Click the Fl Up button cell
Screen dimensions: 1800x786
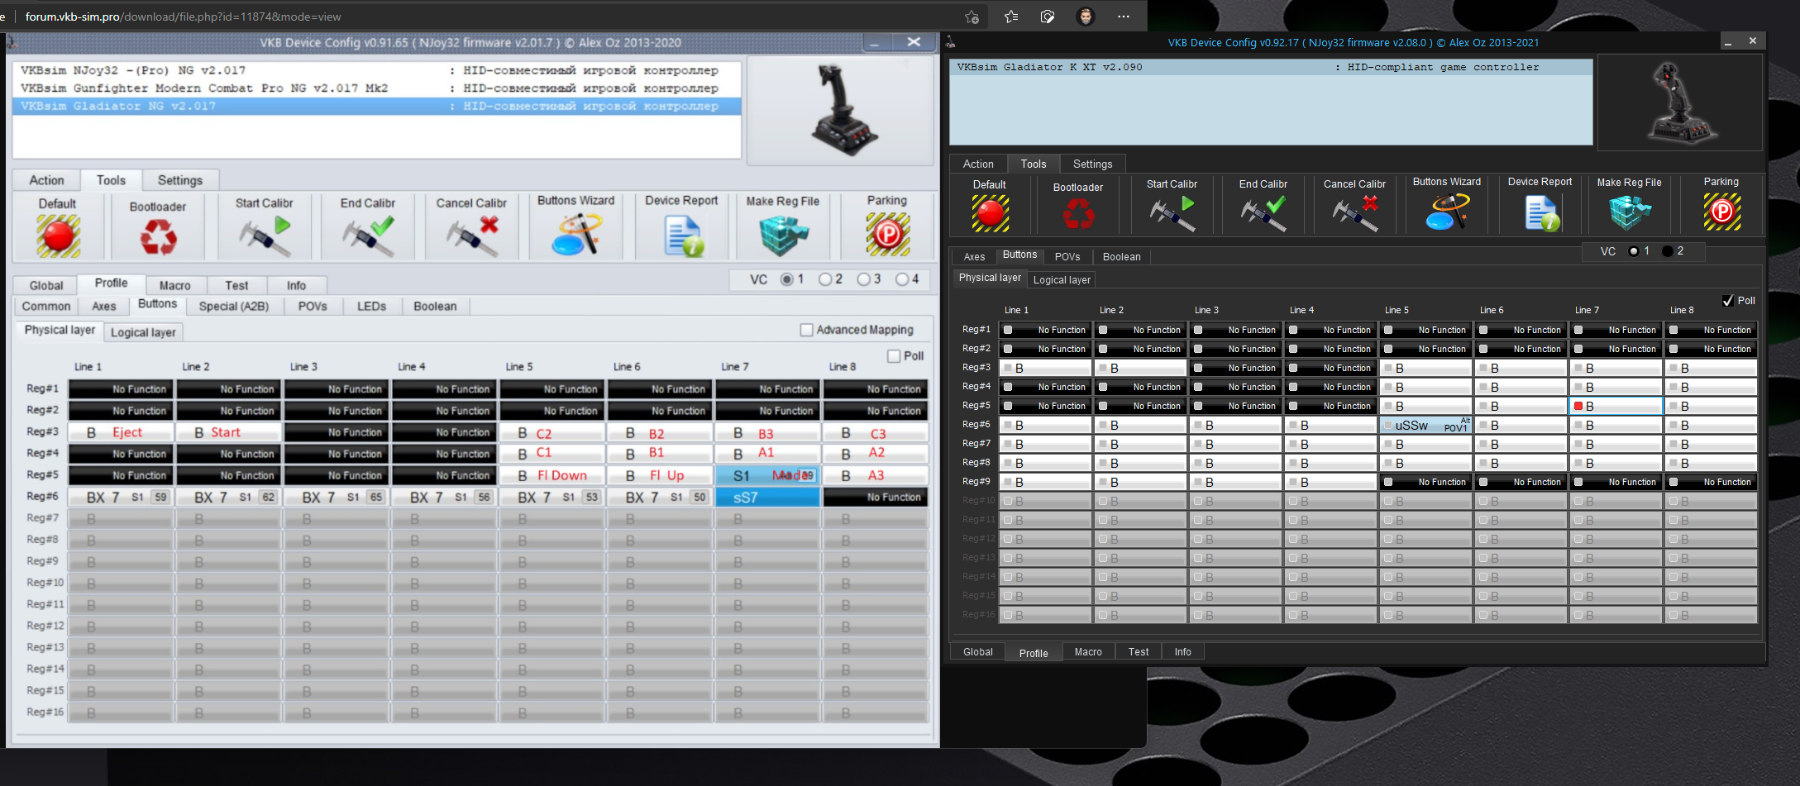[x=660, y=475]
